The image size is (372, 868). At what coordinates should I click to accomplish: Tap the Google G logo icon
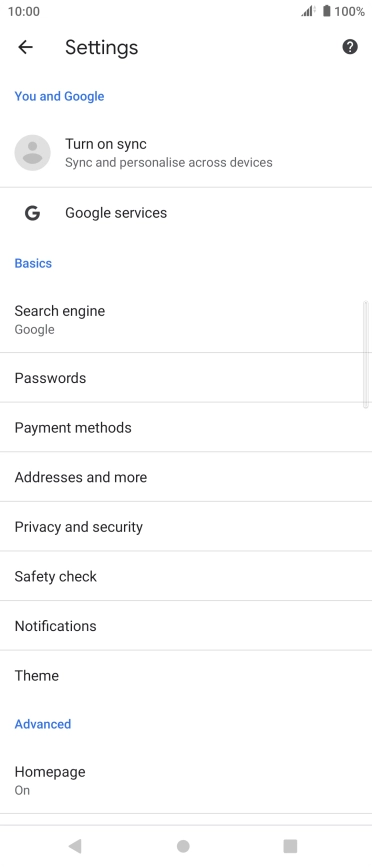[33, 213]
